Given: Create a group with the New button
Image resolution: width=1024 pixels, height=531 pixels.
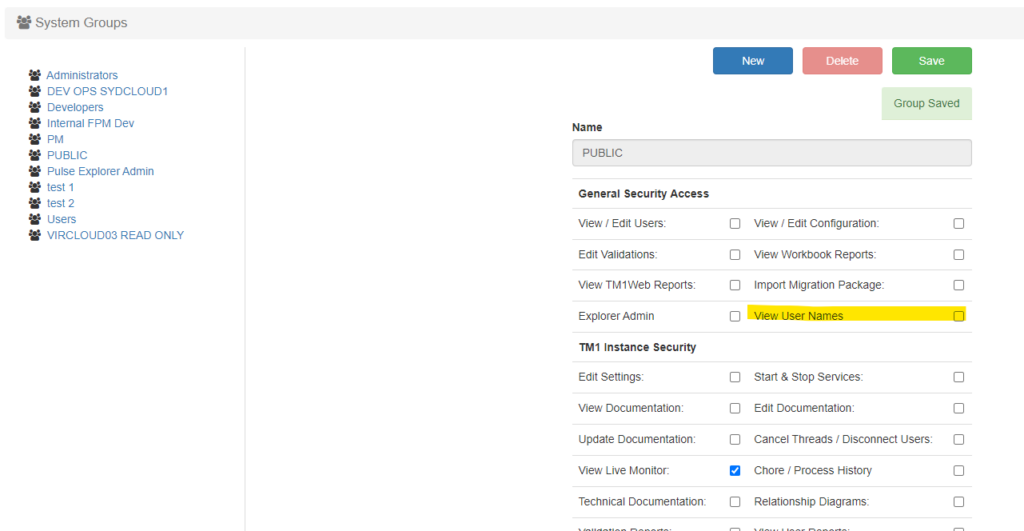Looking at the screenshot, I should 753,61.
